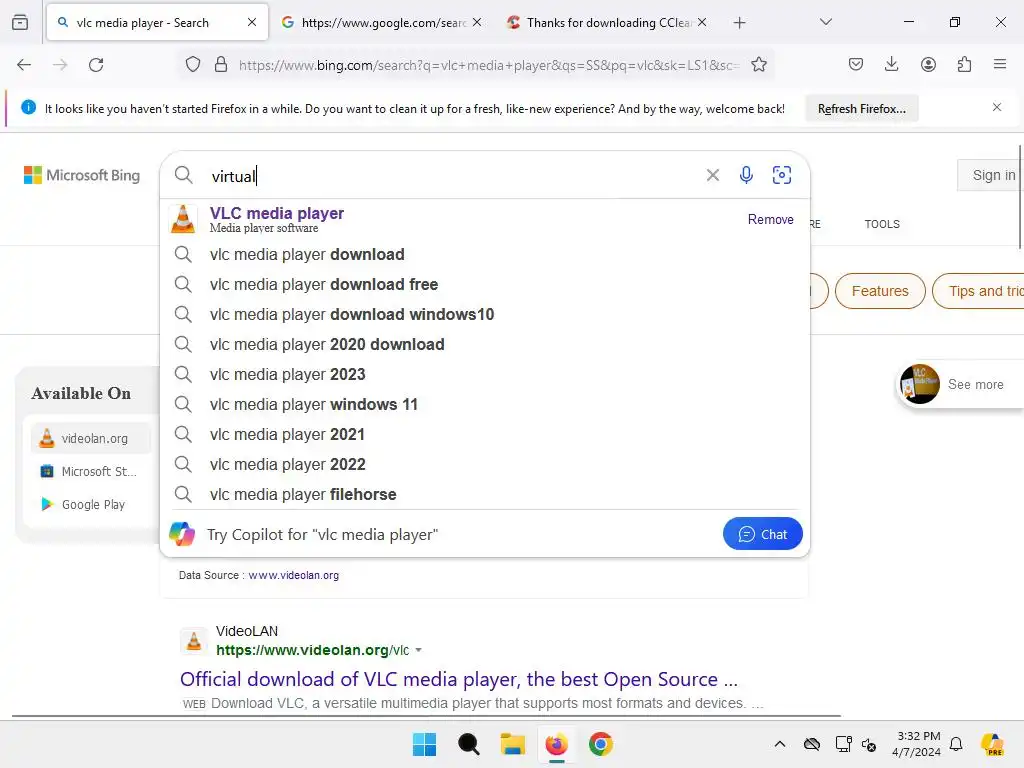
Task: Open Google Play under Available On
Action: 90,504
